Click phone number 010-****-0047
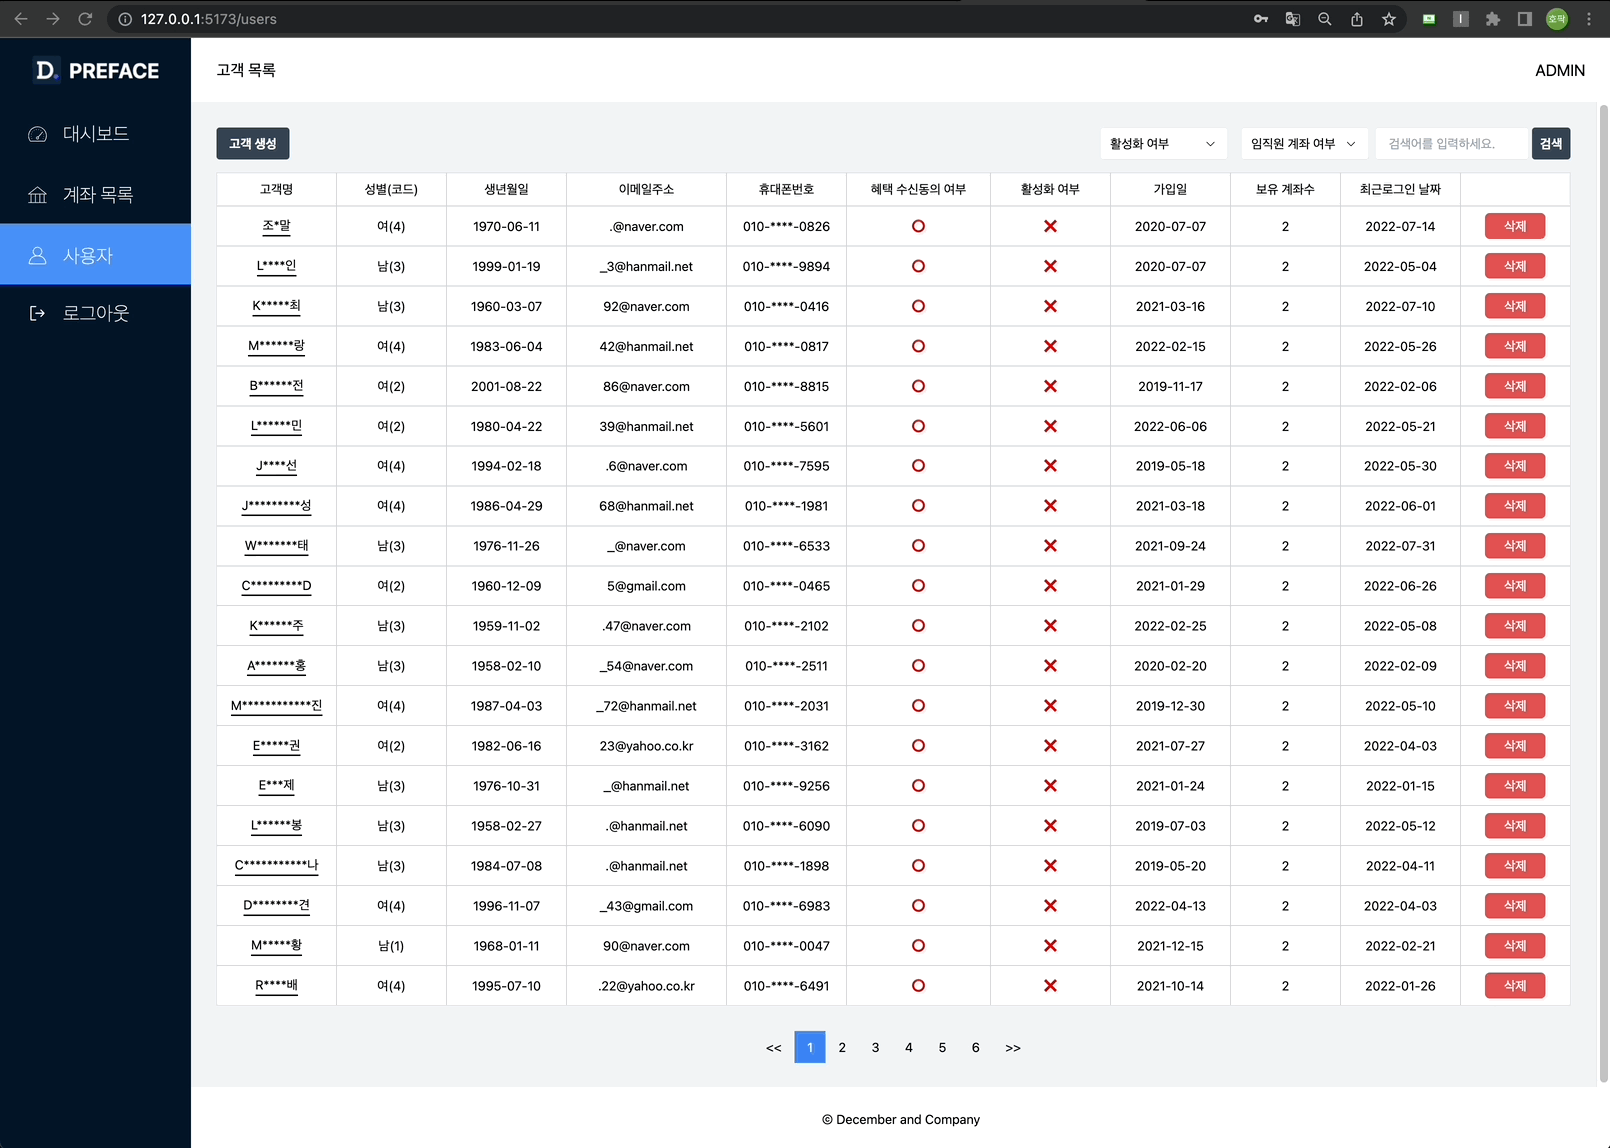The height and width of the screenshot is (1148, 1610). tap(786, 946)
